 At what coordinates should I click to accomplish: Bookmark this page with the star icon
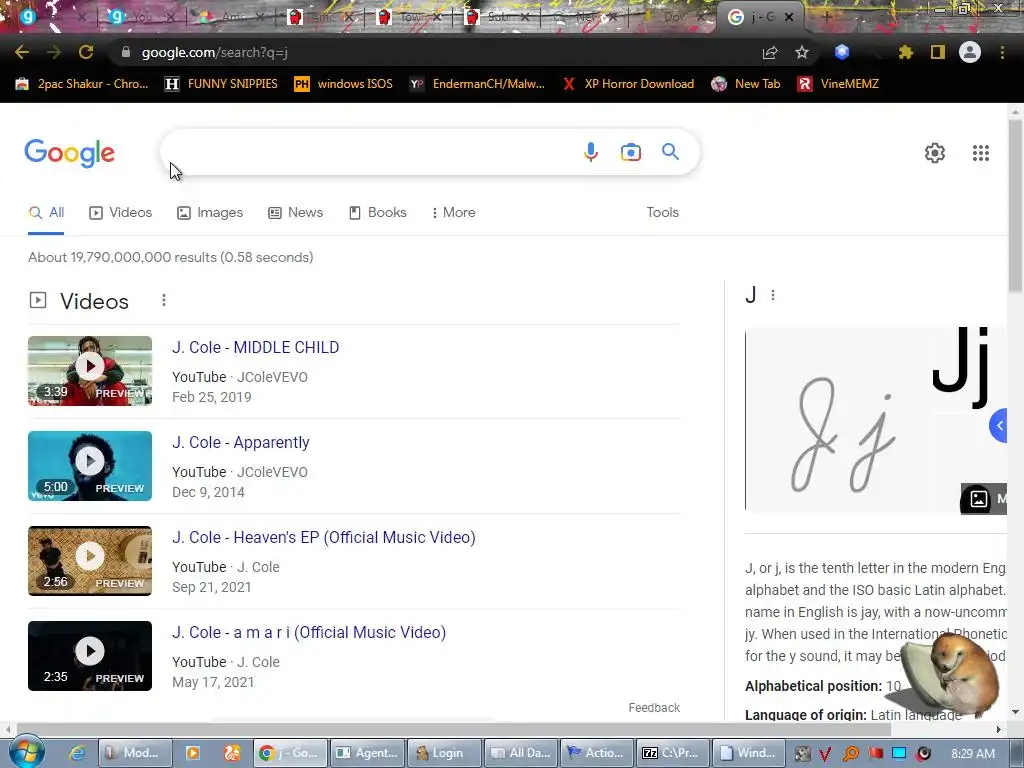coord(802,52)
